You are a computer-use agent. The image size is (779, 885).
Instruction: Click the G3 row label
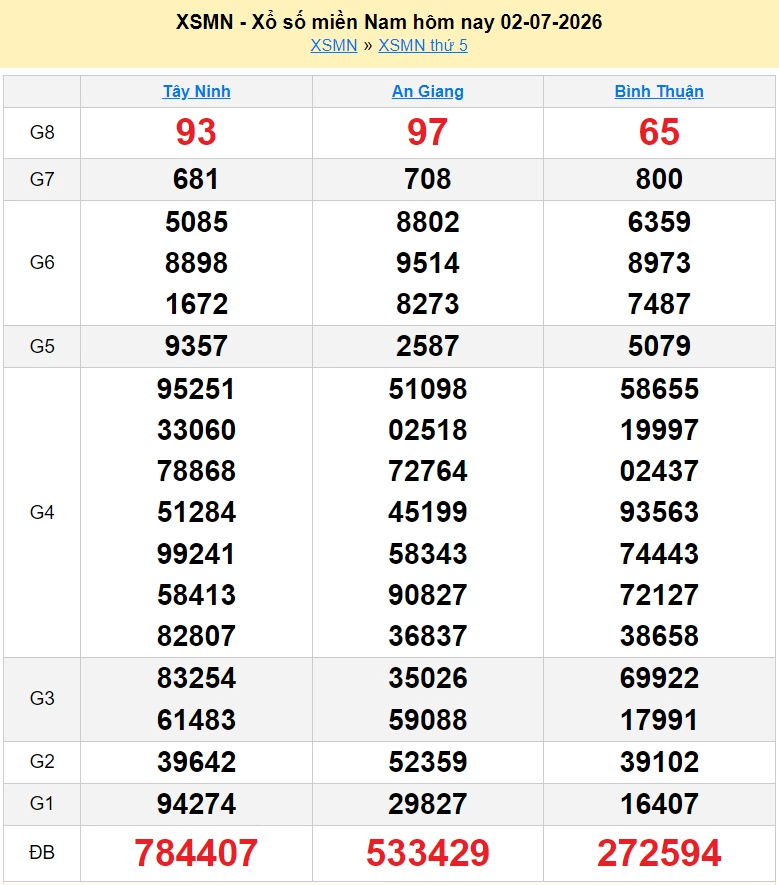[x=42, y=699]
